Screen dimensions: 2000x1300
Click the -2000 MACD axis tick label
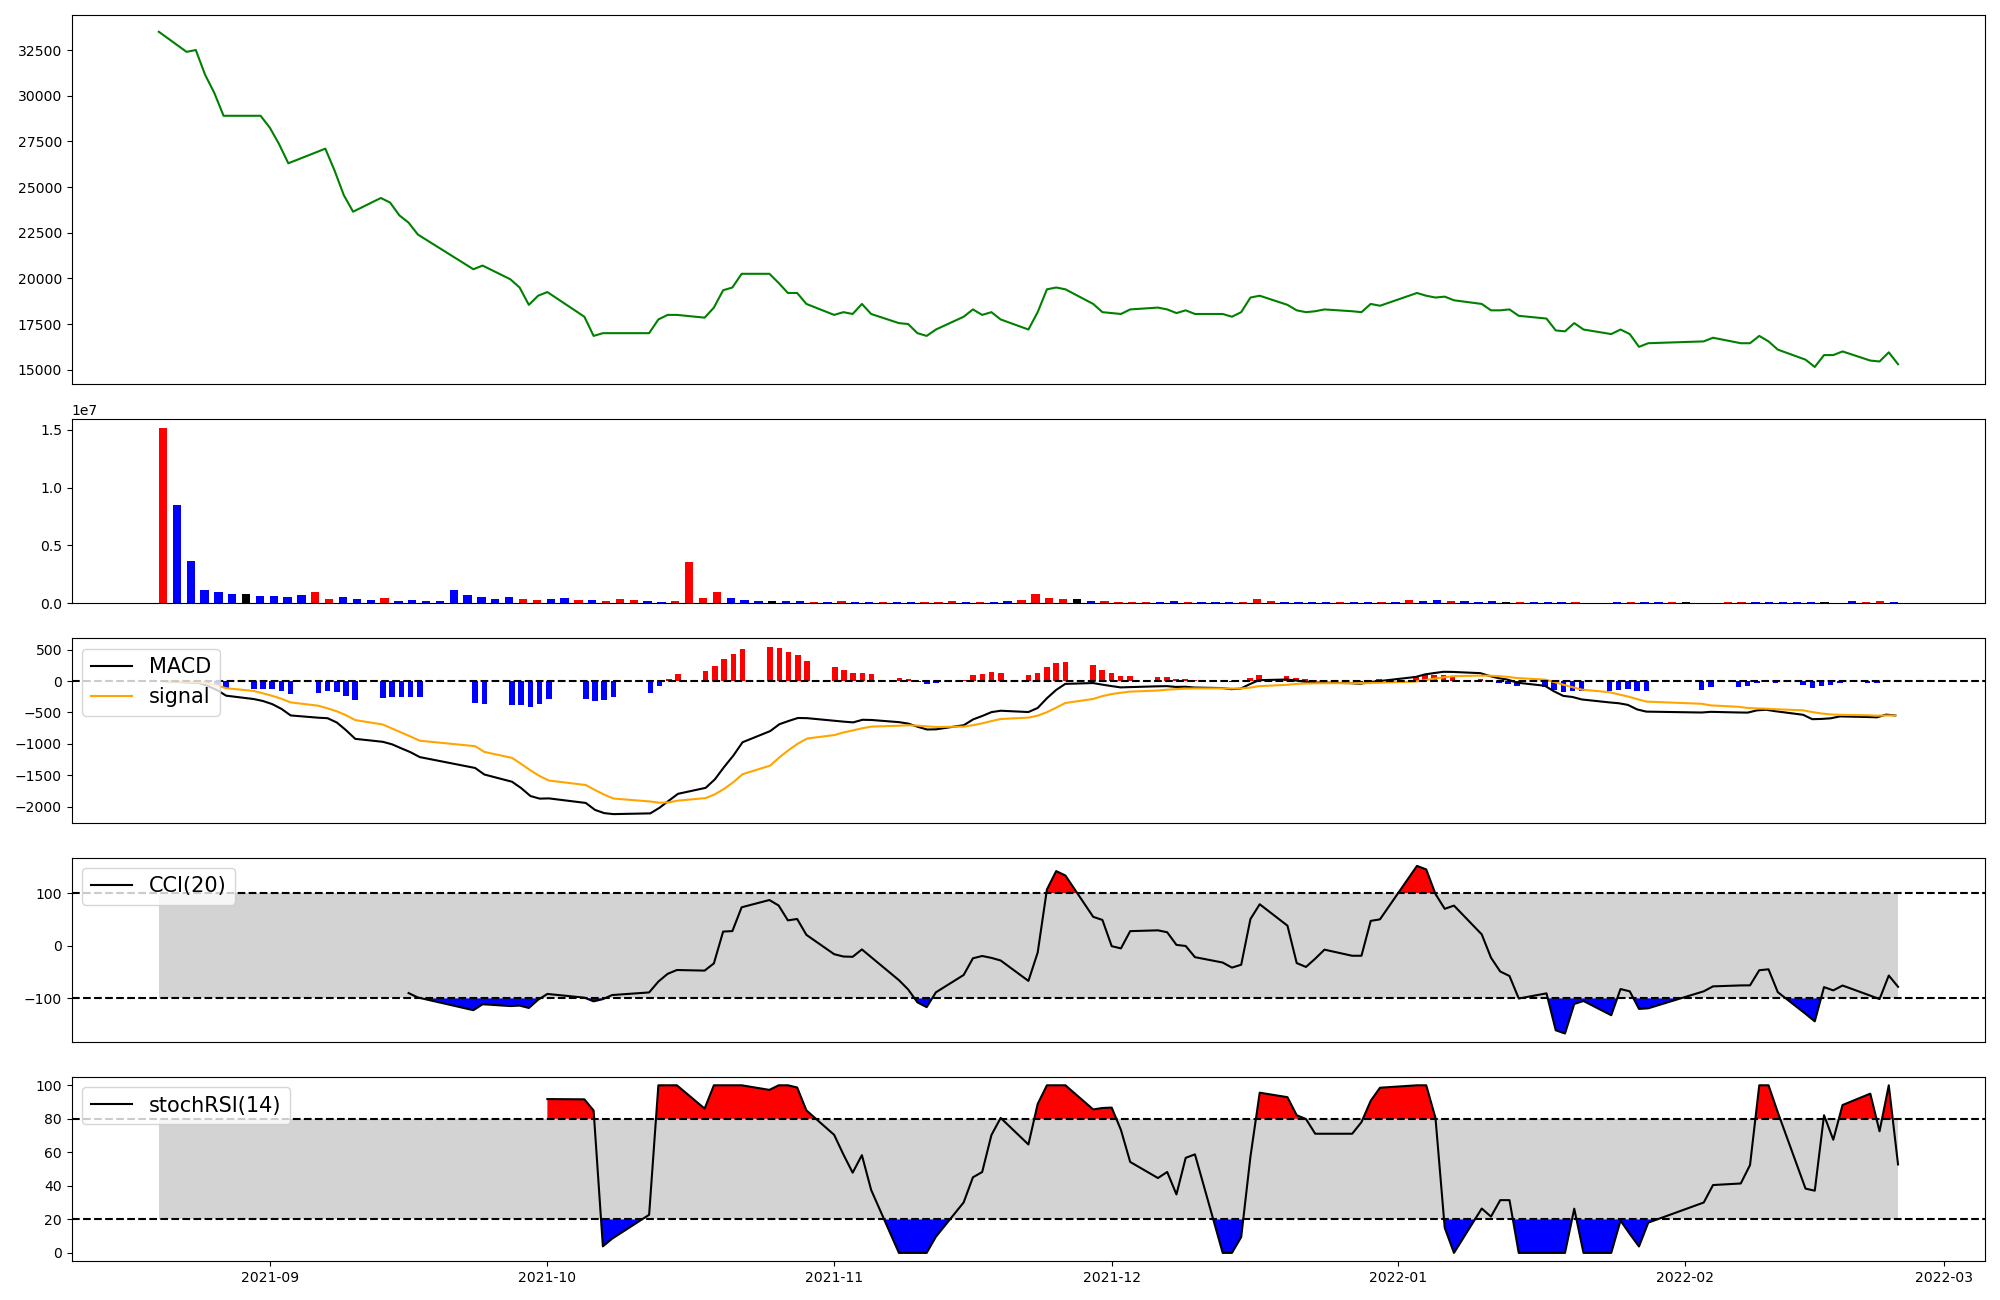pos(38,807)
